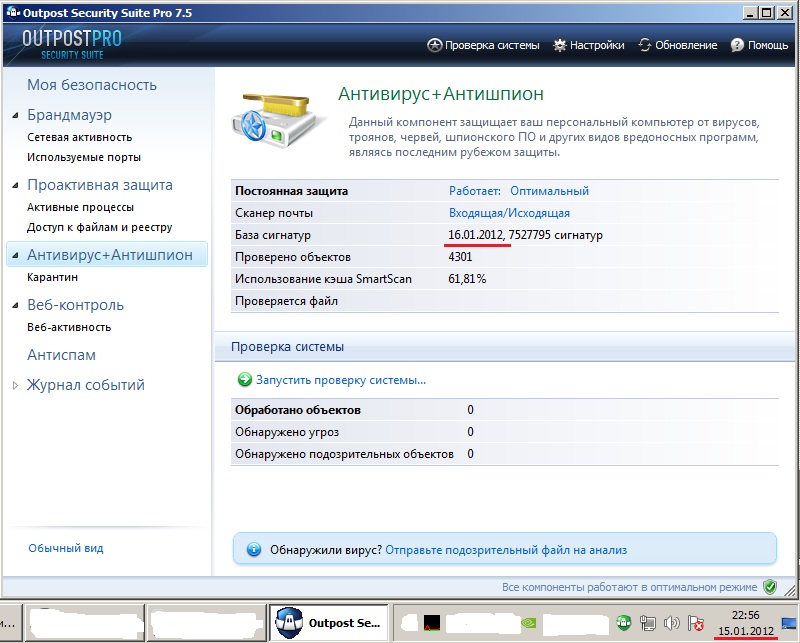The image size is (800, 643).
Task: Click the Помощь question mark icon
Action: pyautogui.click(x=737, y=45)
